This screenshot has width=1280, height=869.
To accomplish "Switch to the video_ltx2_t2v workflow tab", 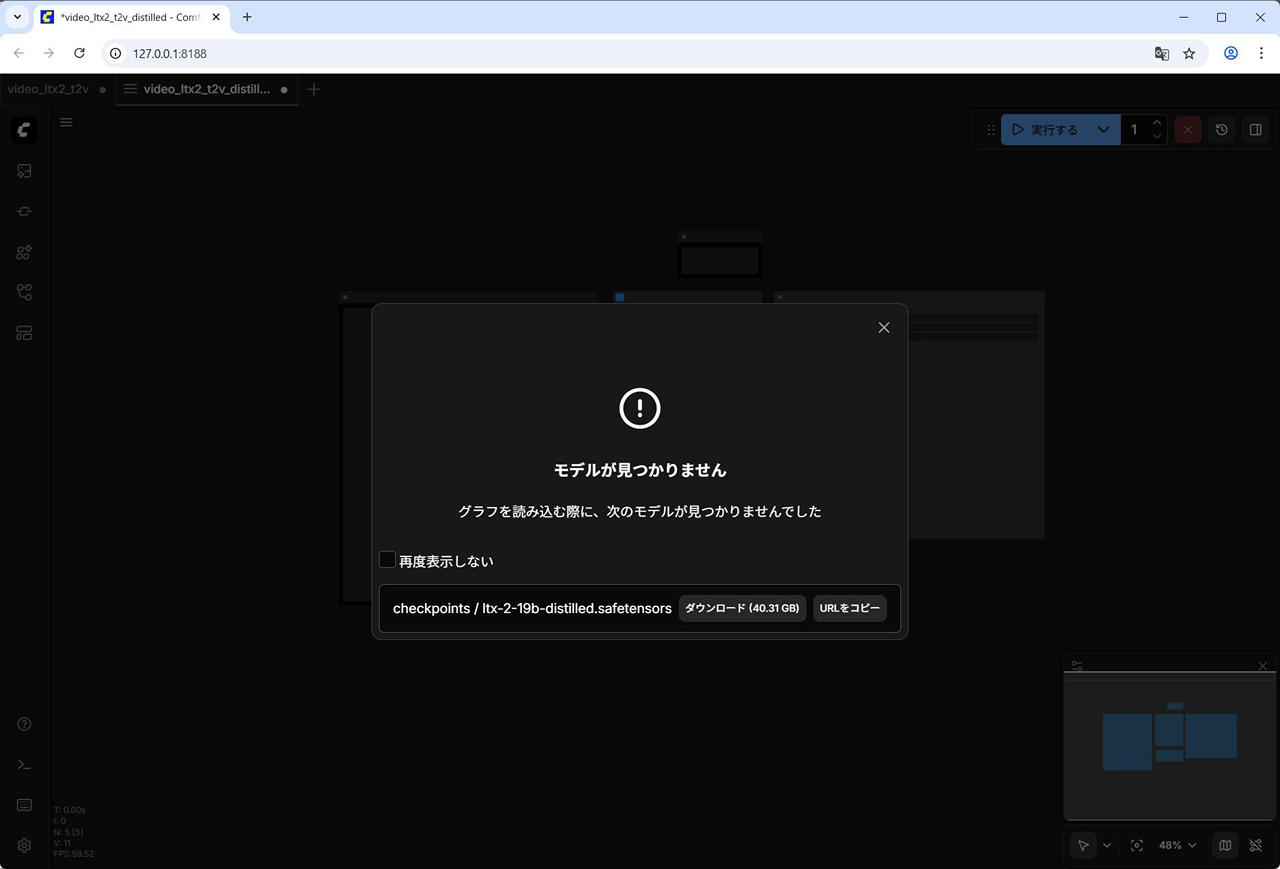I will (48, 89).
